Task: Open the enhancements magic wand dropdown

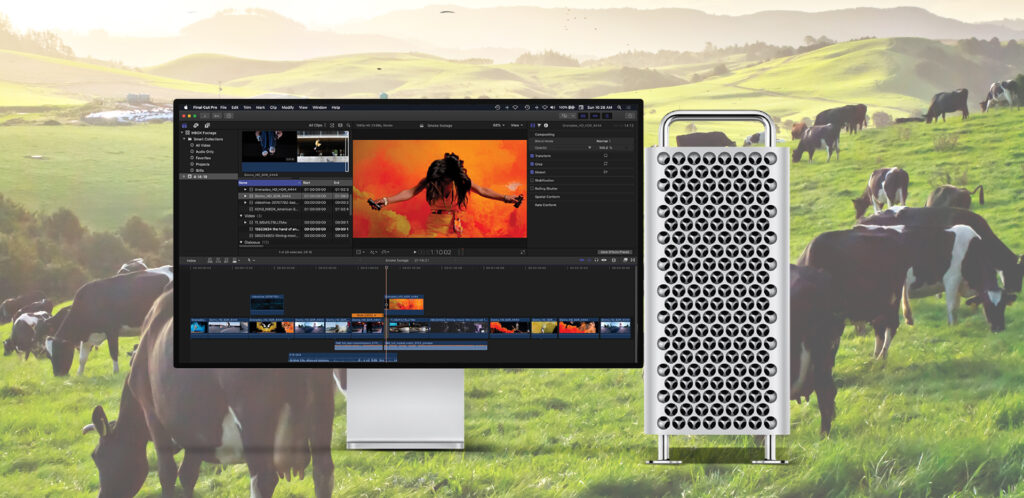Action: tap(374, 252)
